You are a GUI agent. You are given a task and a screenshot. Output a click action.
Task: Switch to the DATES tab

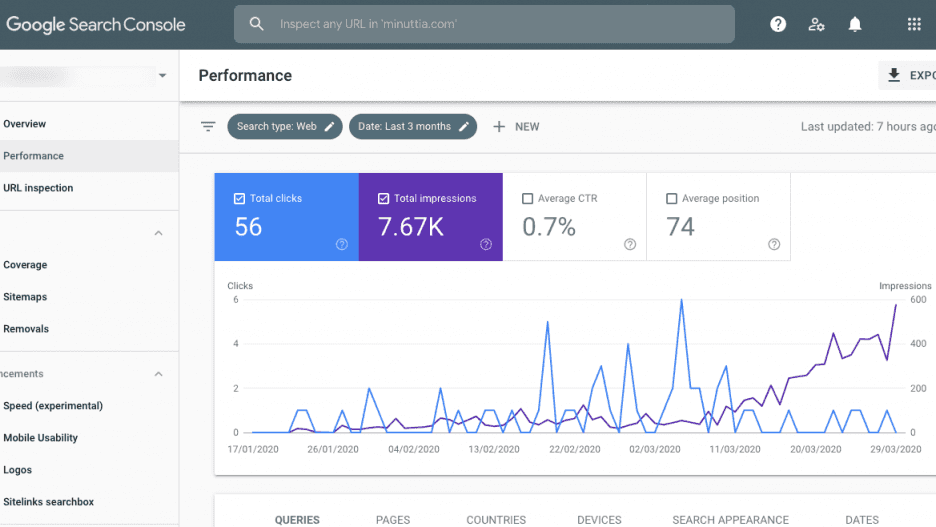(862, 520)
